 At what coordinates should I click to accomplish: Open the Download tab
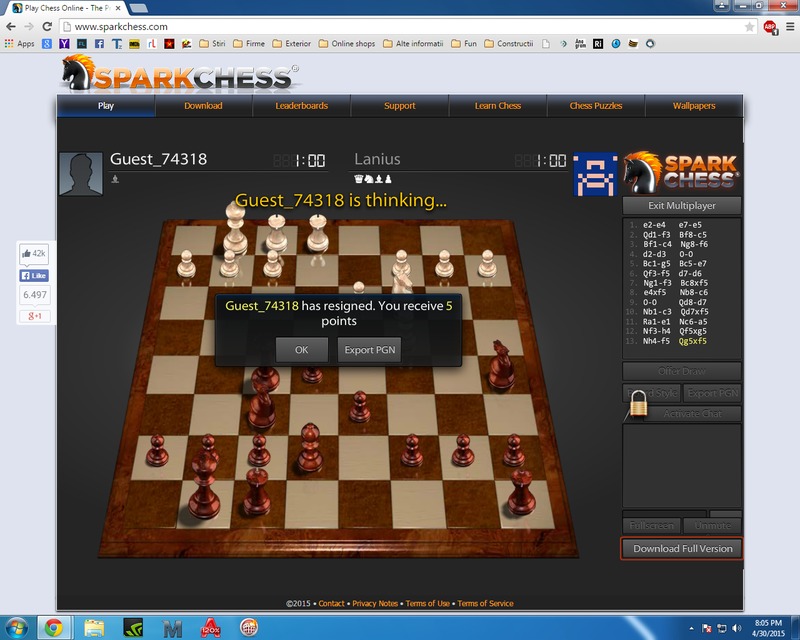[203, 106]
